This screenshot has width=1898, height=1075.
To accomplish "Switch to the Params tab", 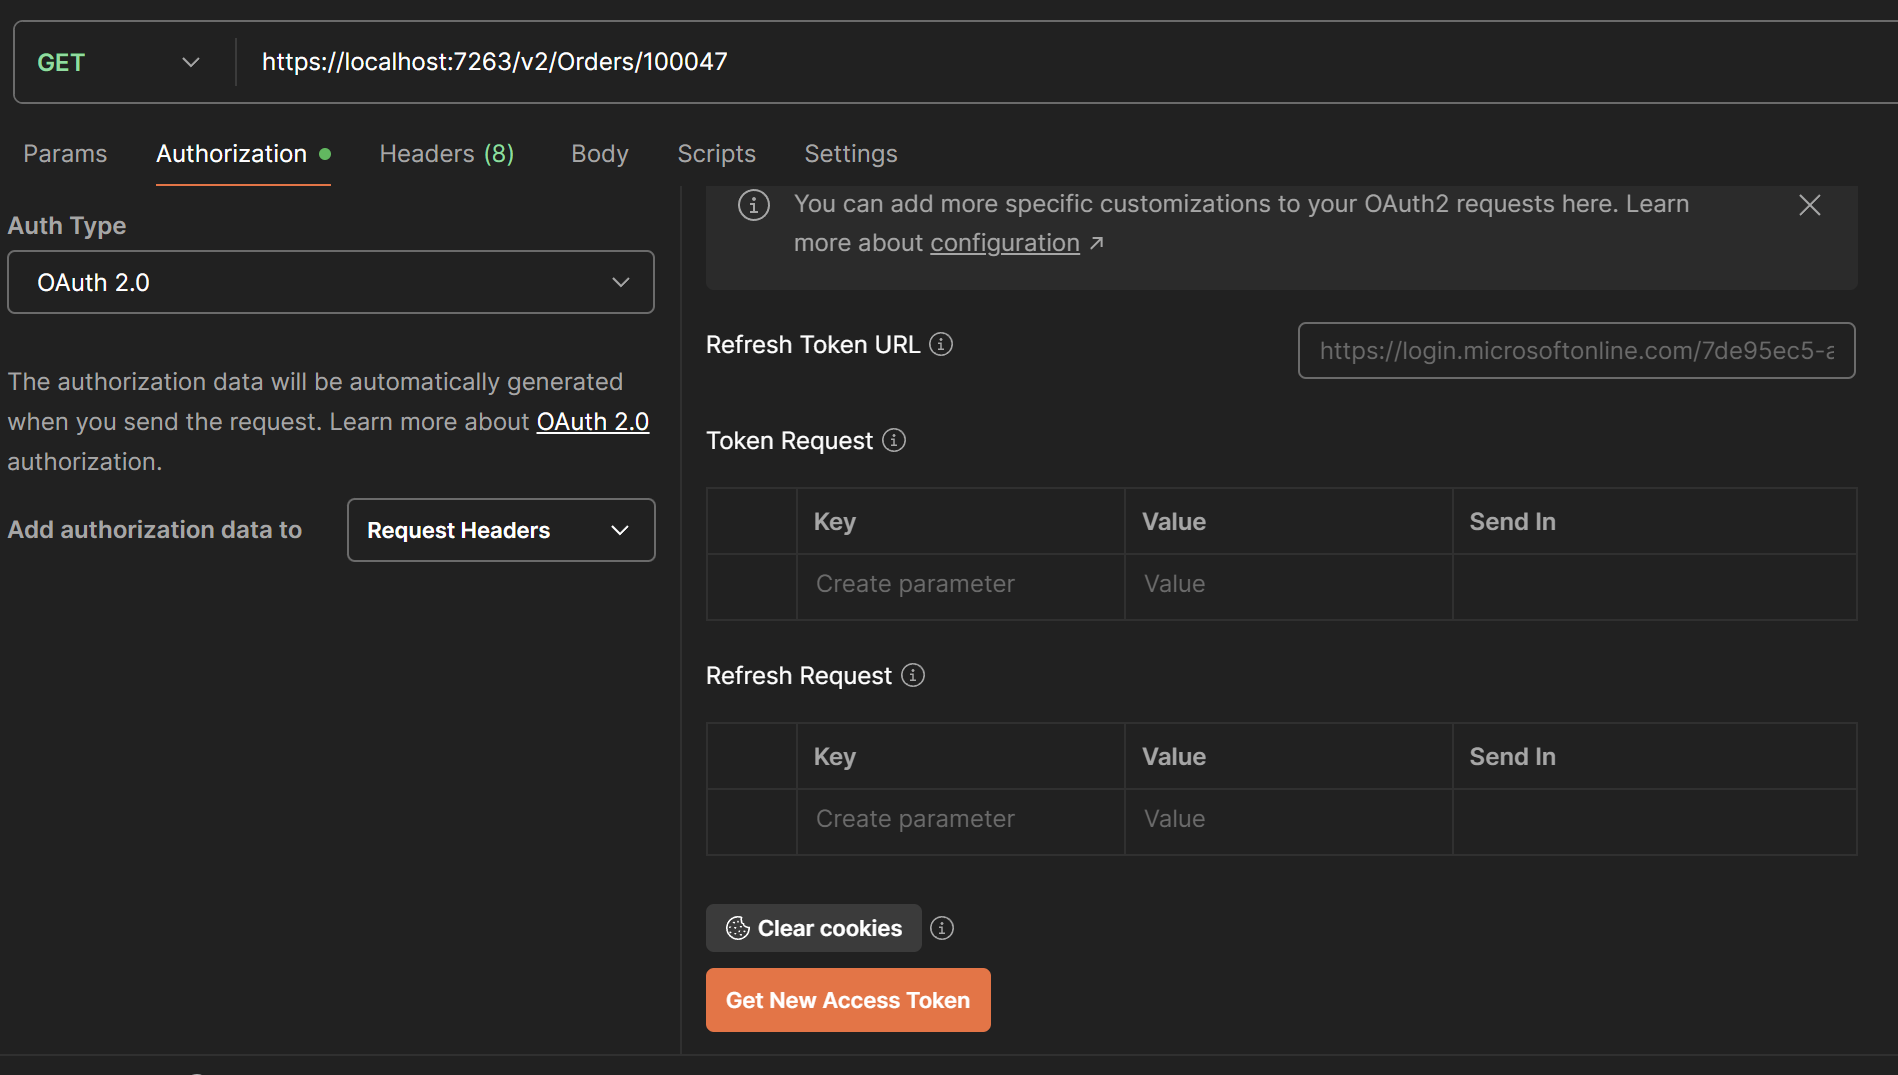I will [x=65, y=154].
